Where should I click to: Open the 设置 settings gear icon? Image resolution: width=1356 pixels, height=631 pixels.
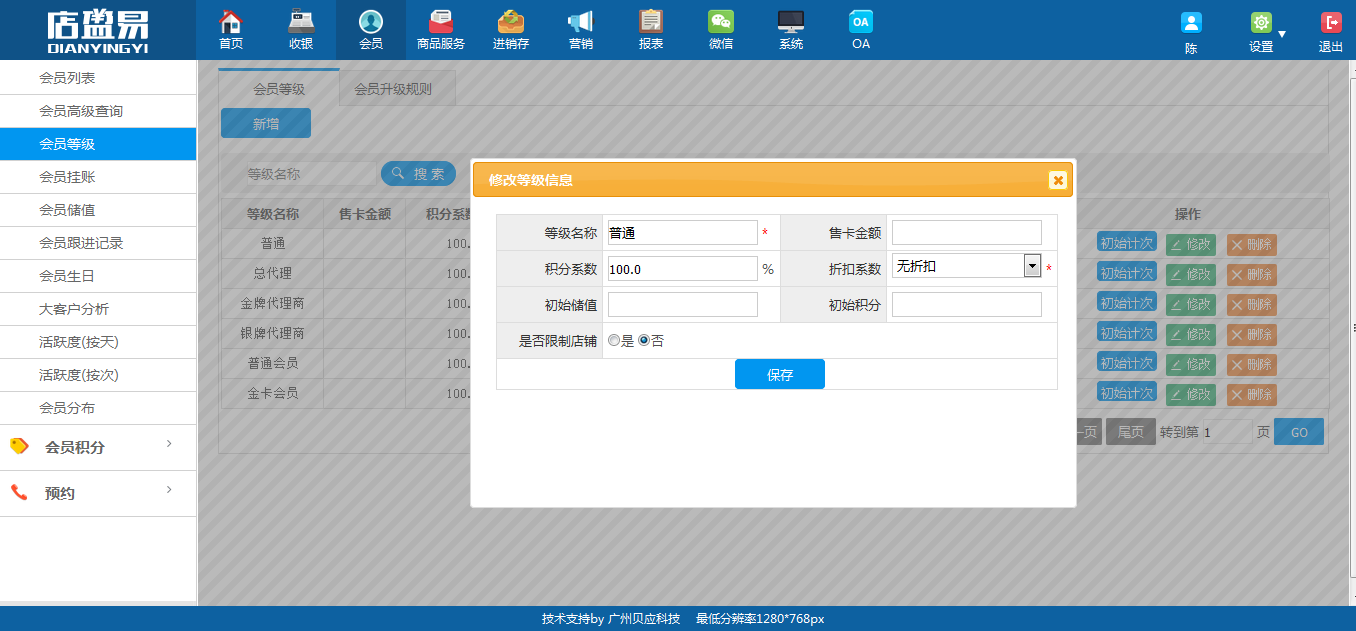(1261, 23)
